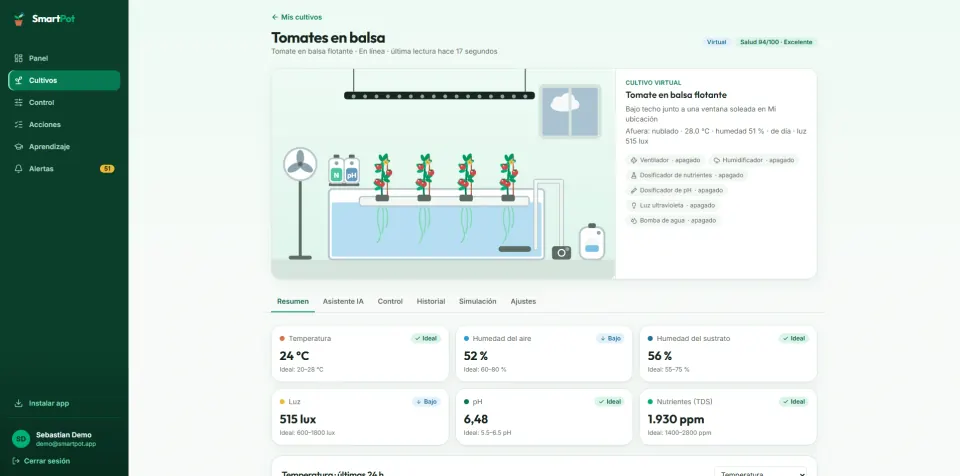Open the Panel sidebar item

click(x=64, y=58)
